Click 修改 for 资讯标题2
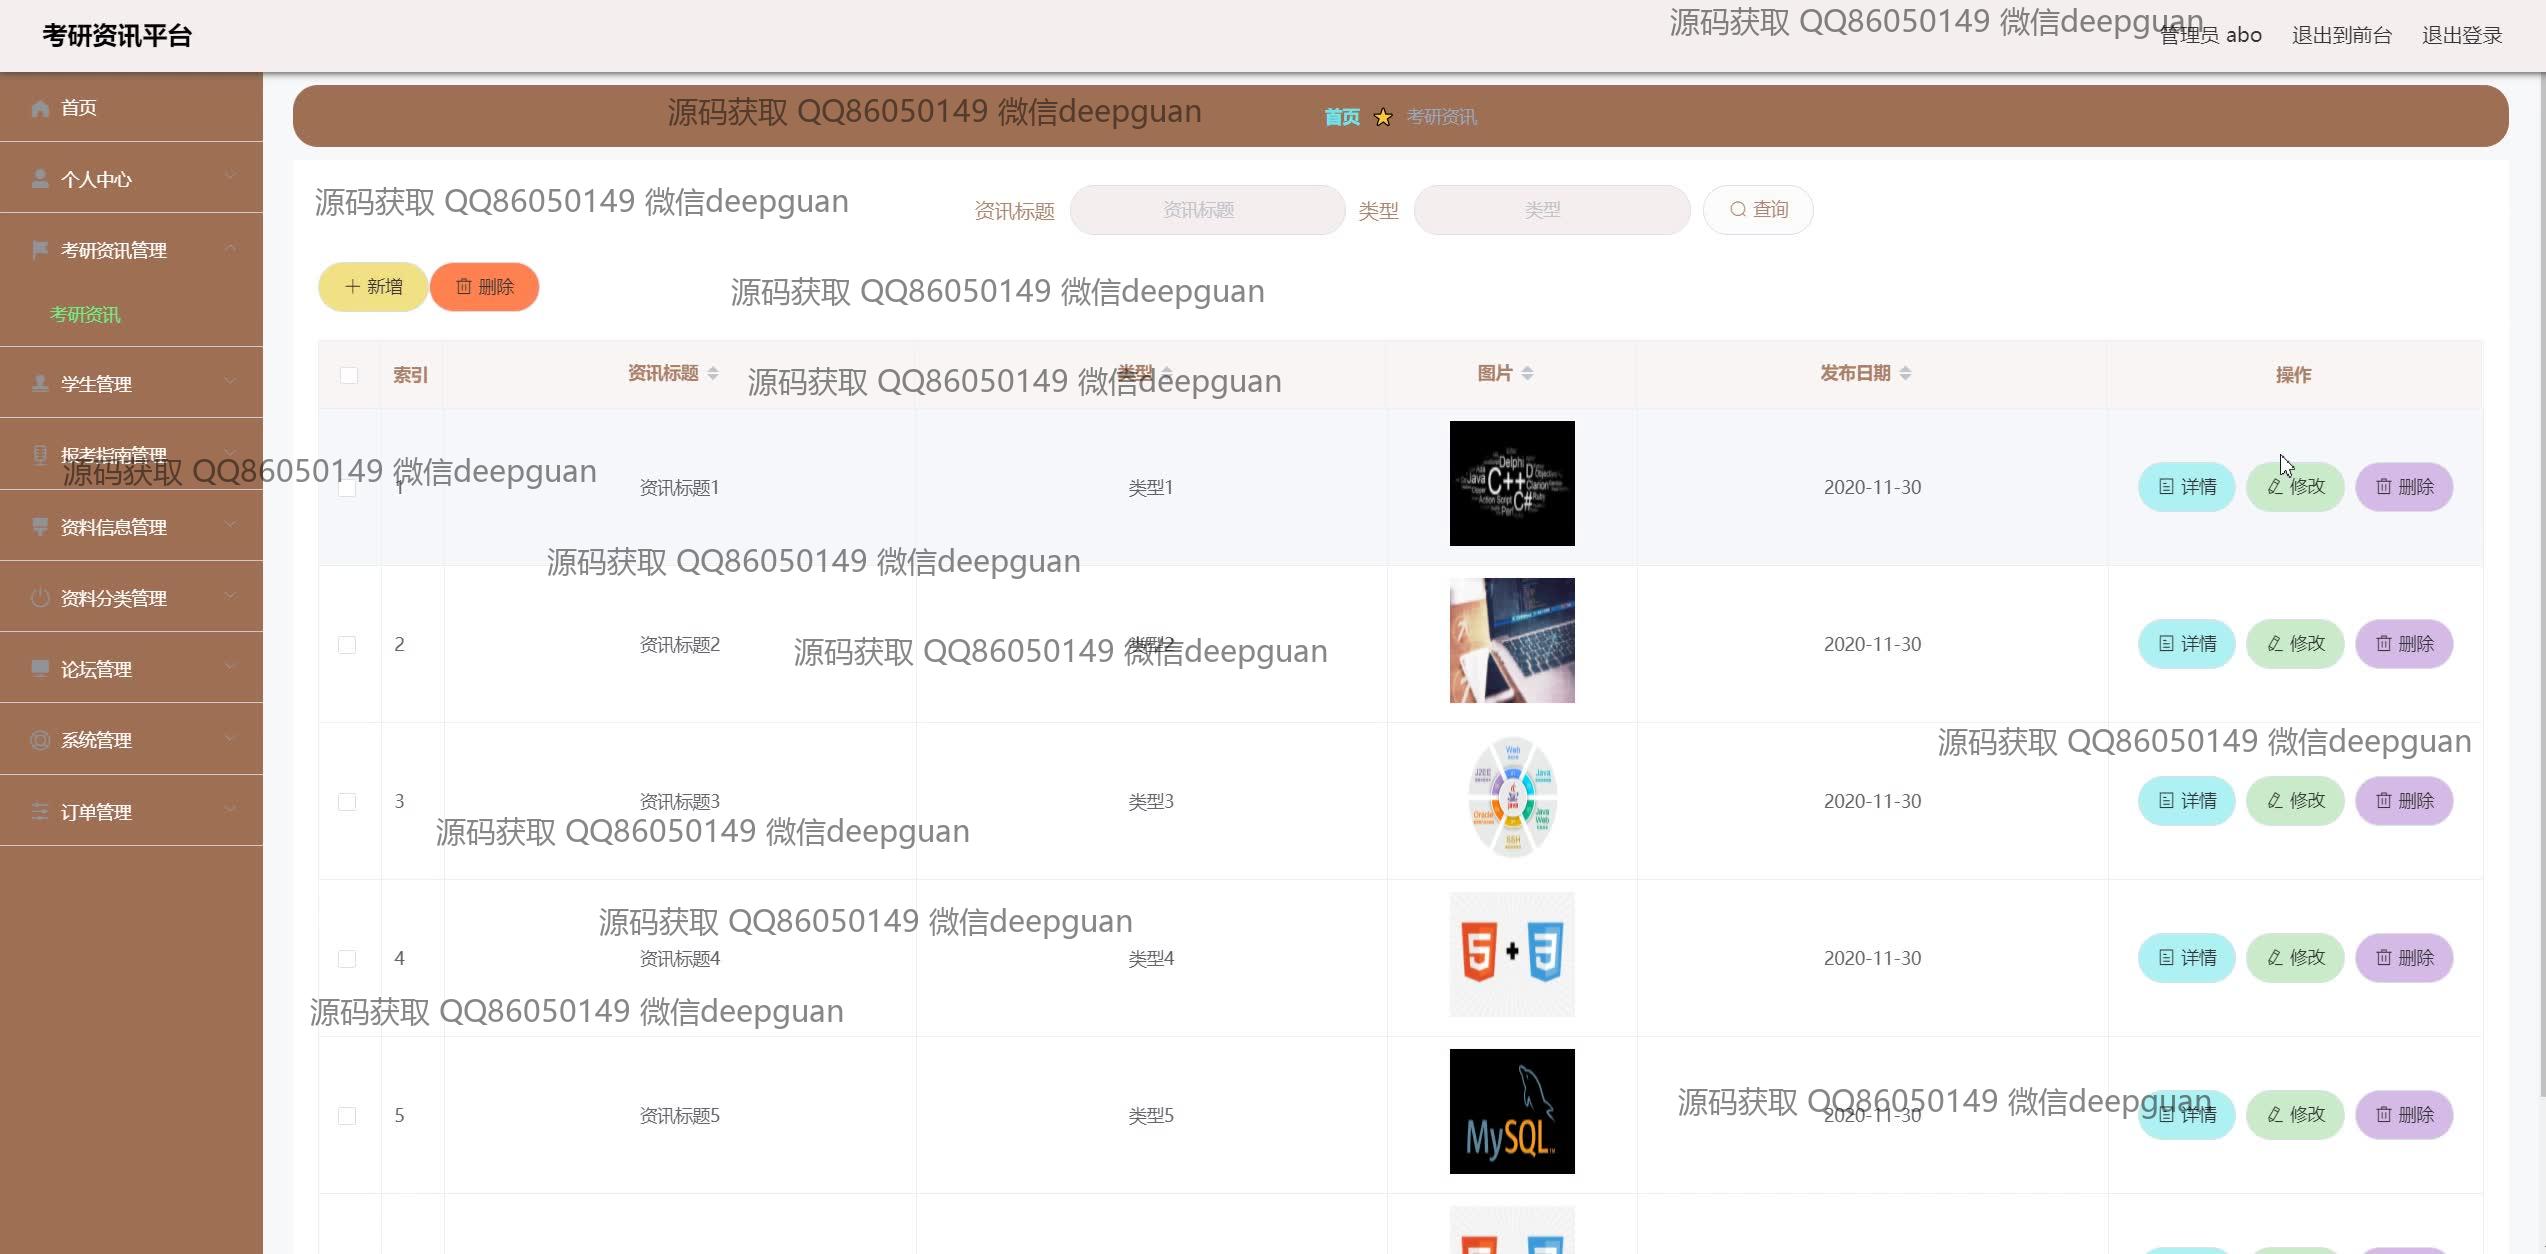Screen dimensions: 2546x1254 (x=2295, y=644)
